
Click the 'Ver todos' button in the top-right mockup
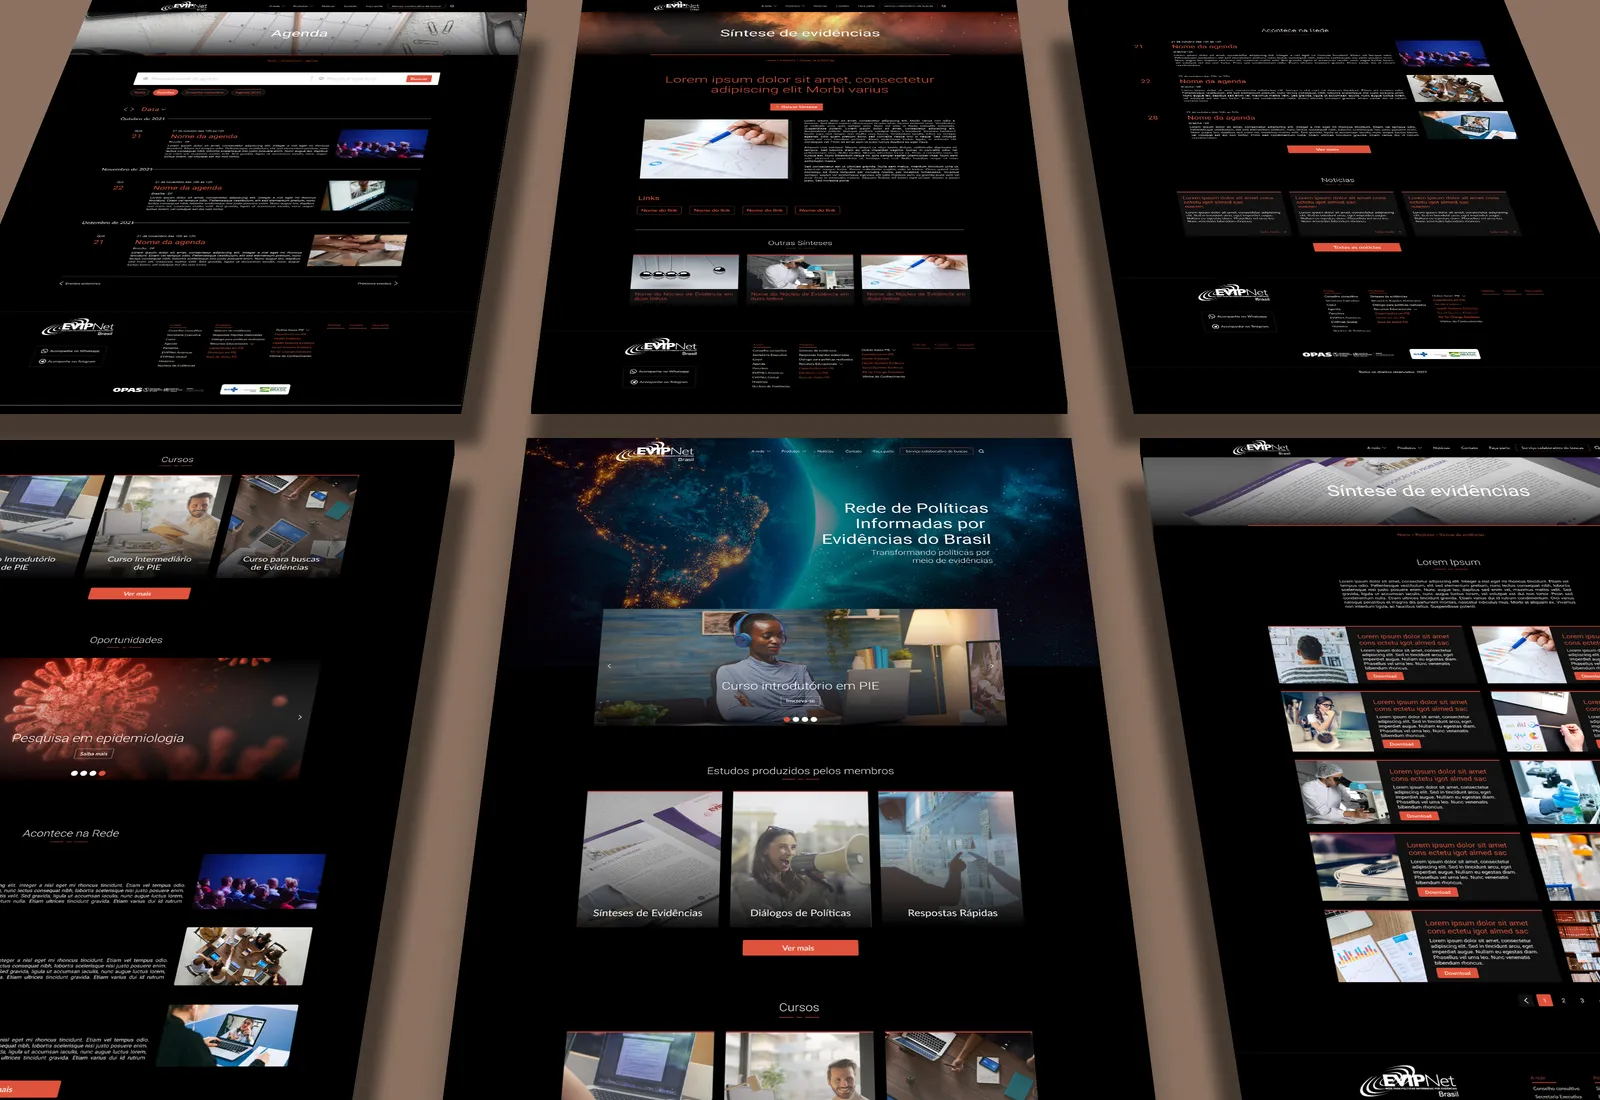click(1328, 150)
